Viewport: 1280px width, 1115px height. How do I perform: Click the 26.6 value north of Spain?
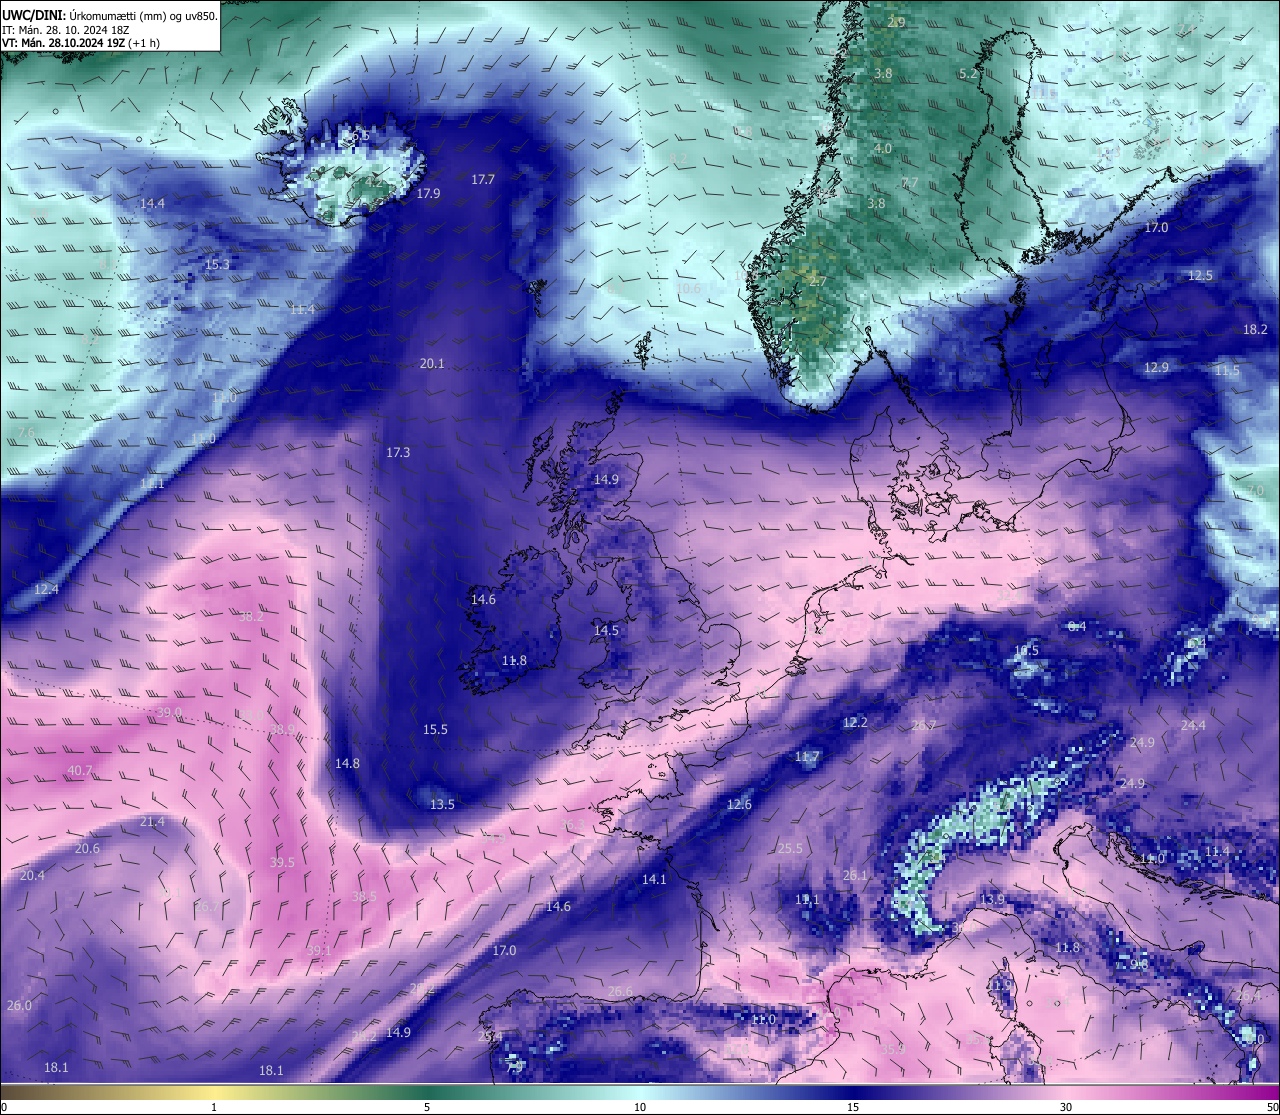(x=620, y=991)
